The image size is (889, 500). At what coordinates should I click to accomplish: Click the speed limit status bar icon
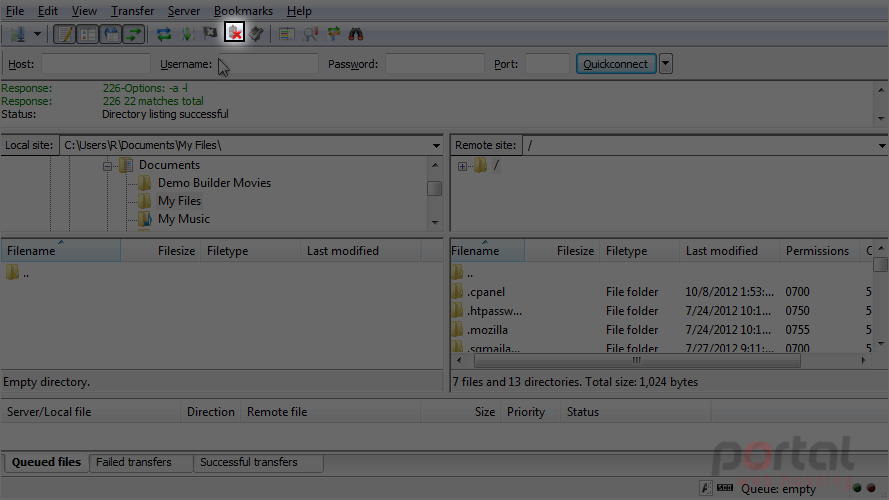pyautogui.click(x=725, y=488)
